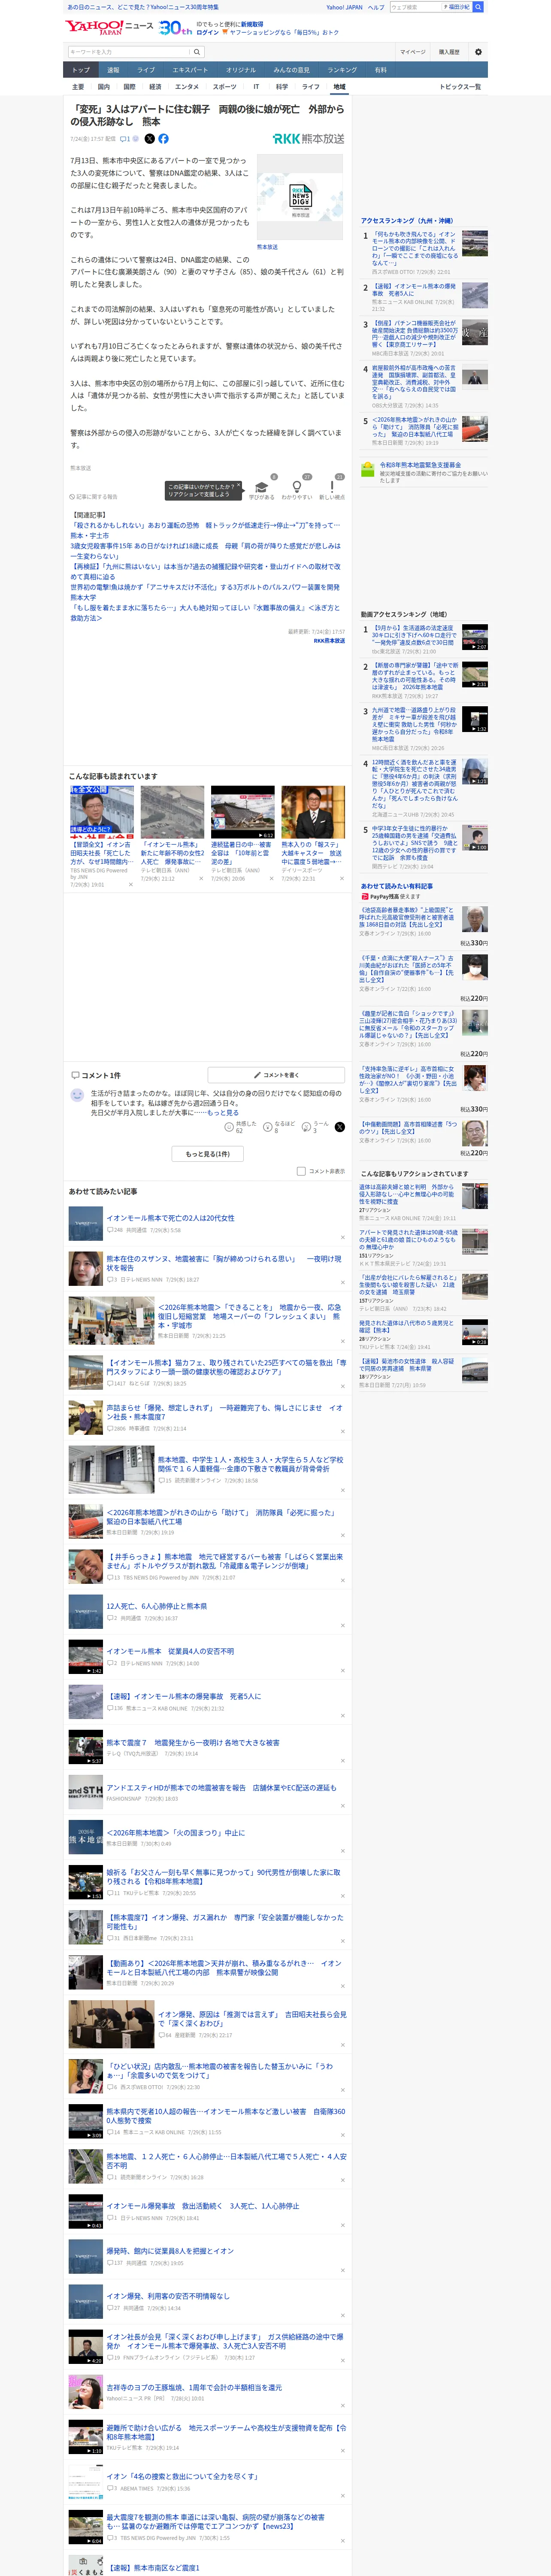551x2576 pixels.
Task: Open the 'イオンモール熊本 従業員4人の安否不明' article
Action: pyautogui.click(x=170, y=1651)
